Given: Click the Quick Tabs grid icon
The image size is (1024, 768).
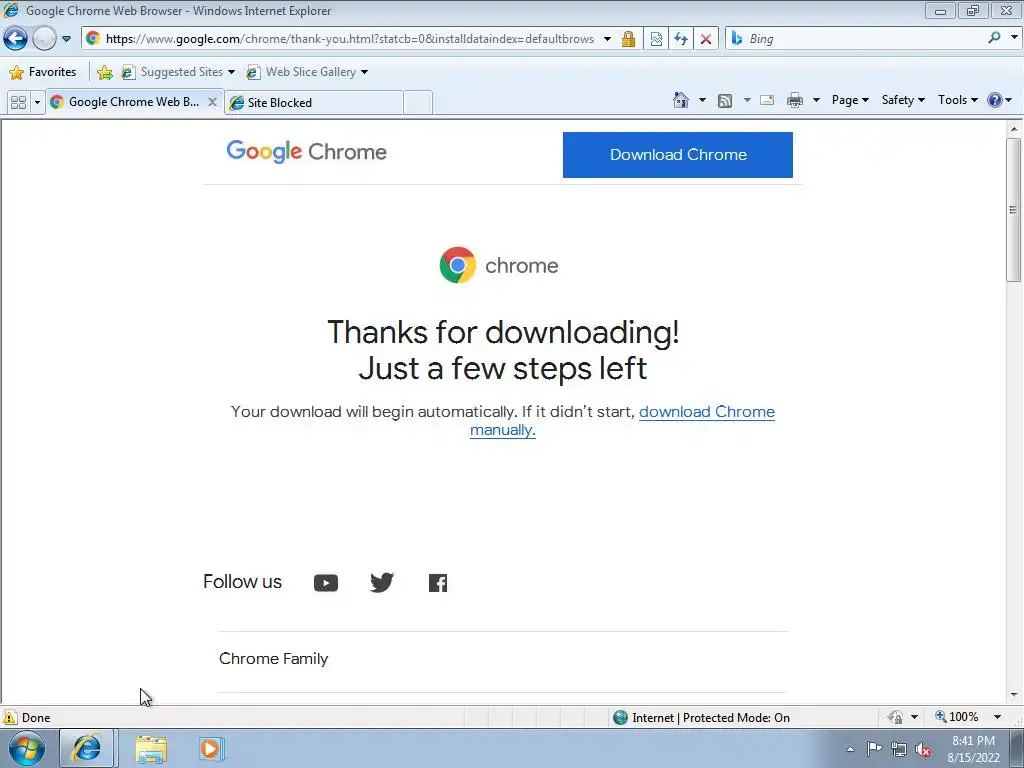Looking at the screenshot, I should point(18,103).
